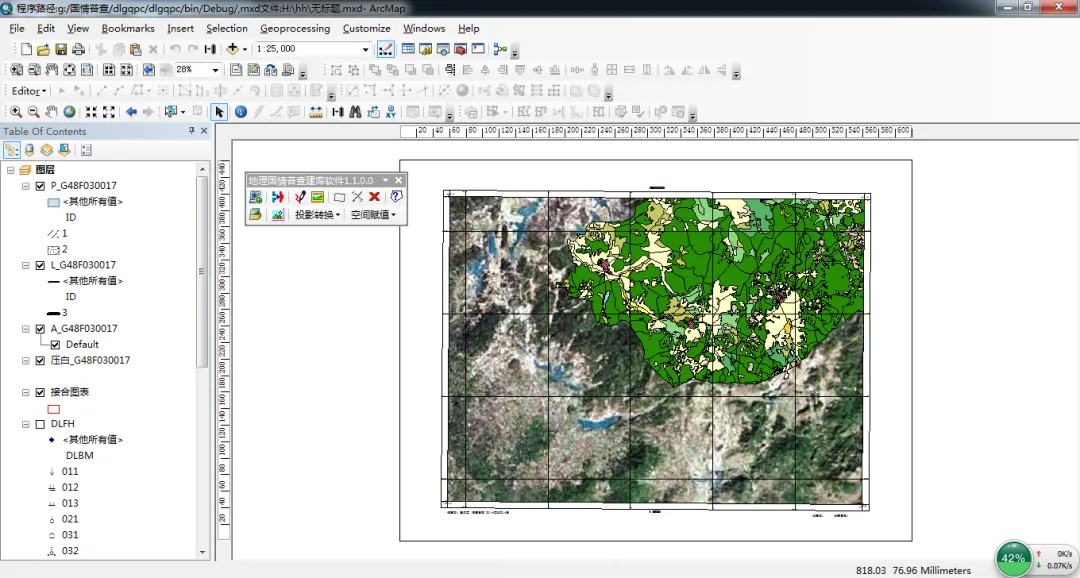This screenshot has width=1080, height=578.
Task: Toggle the 压白_G48F030017 layer visibility
Action: (40, 360)
